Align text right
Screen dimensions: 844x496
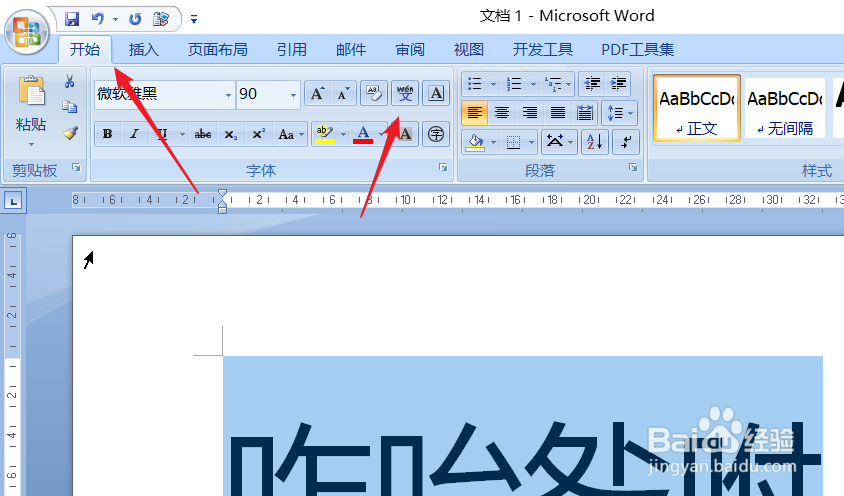pyautogui.click(x=530, y=113)
